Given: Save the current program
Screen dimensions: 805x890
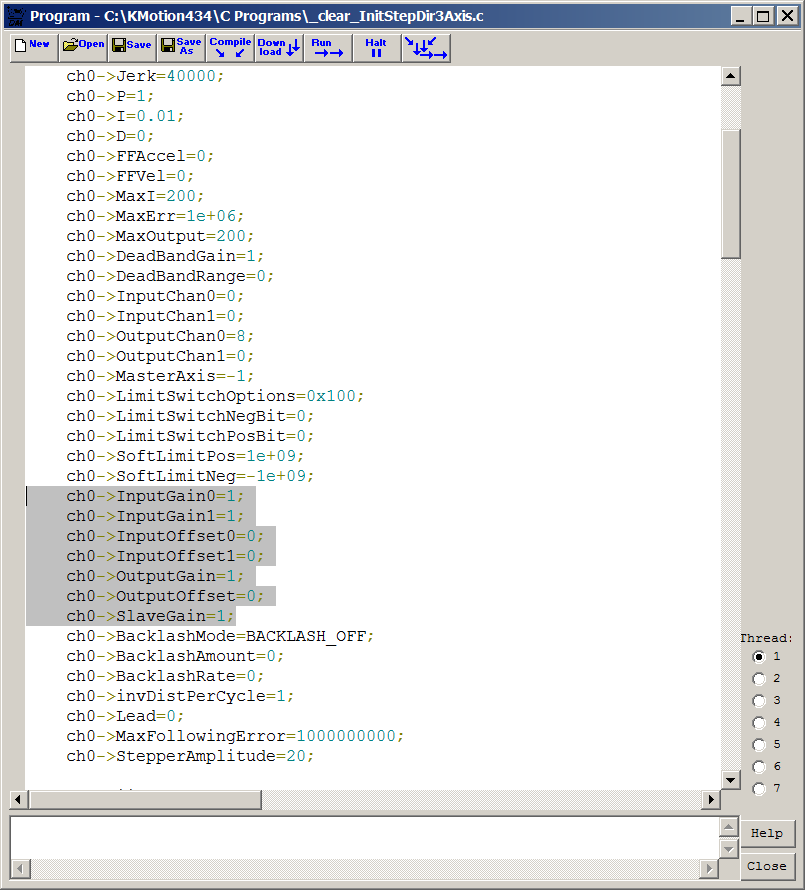Looking at the screenshot, I should pyautogui.click(x=132, y=48).
